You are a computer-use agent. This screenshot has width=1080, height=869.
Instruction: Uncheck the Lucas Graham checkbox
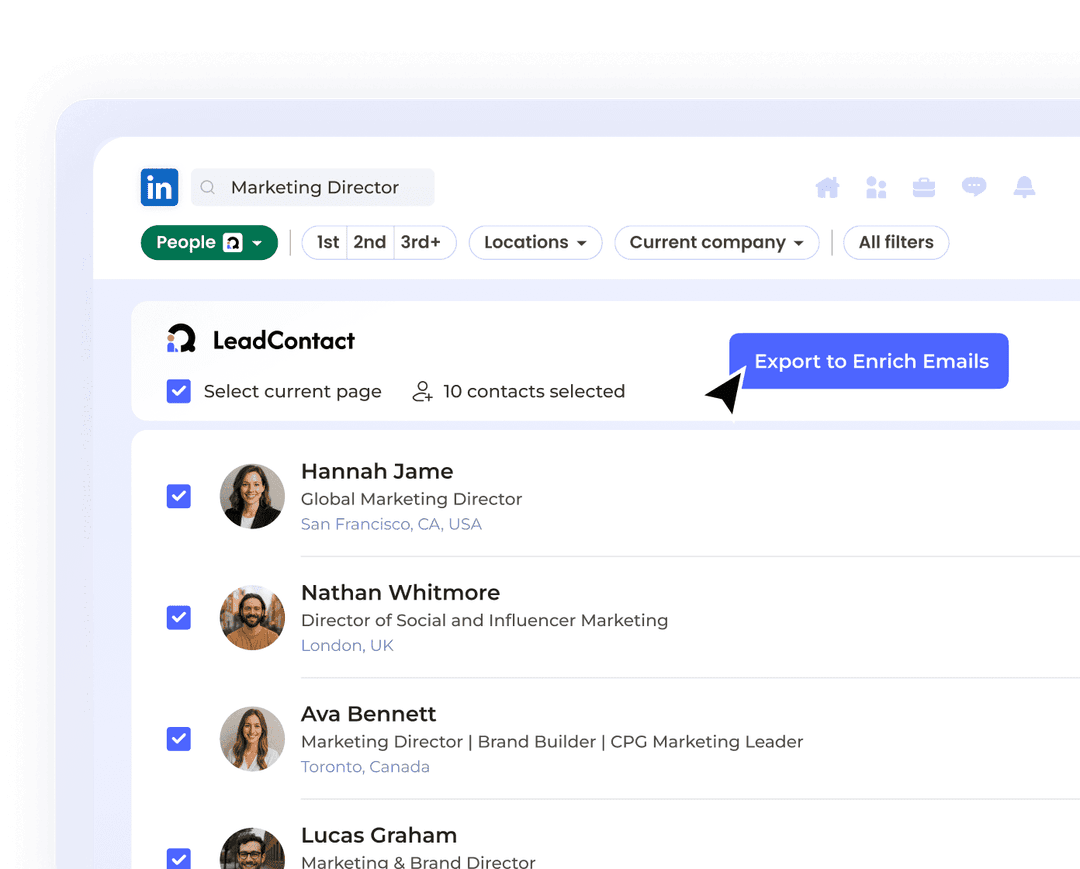click(178, 858)
